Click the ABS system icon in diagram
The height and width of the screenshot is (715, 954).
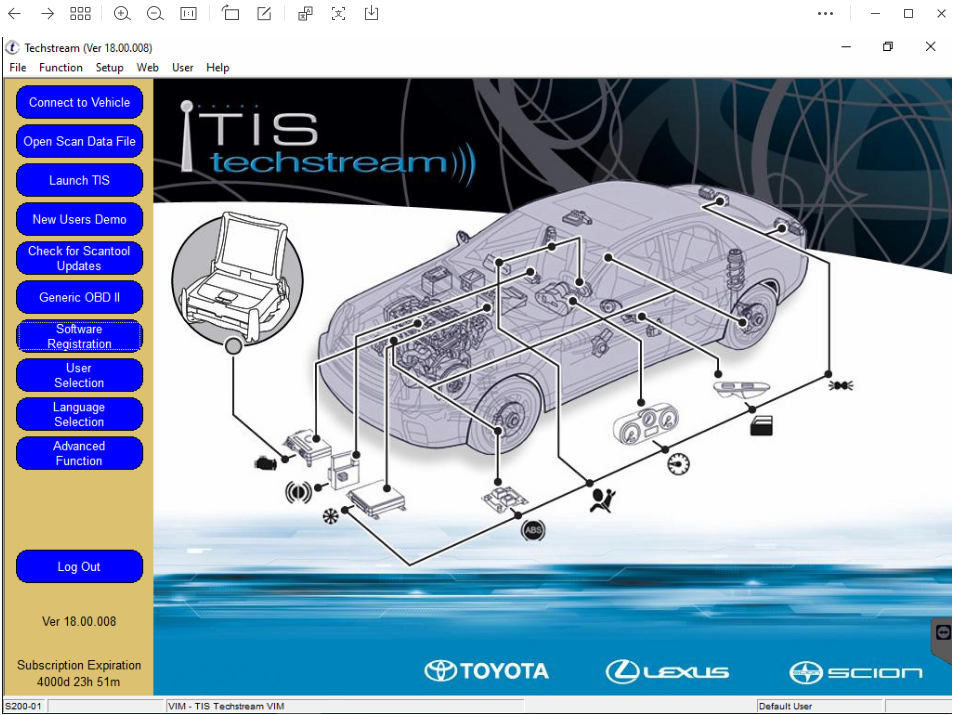533,530
